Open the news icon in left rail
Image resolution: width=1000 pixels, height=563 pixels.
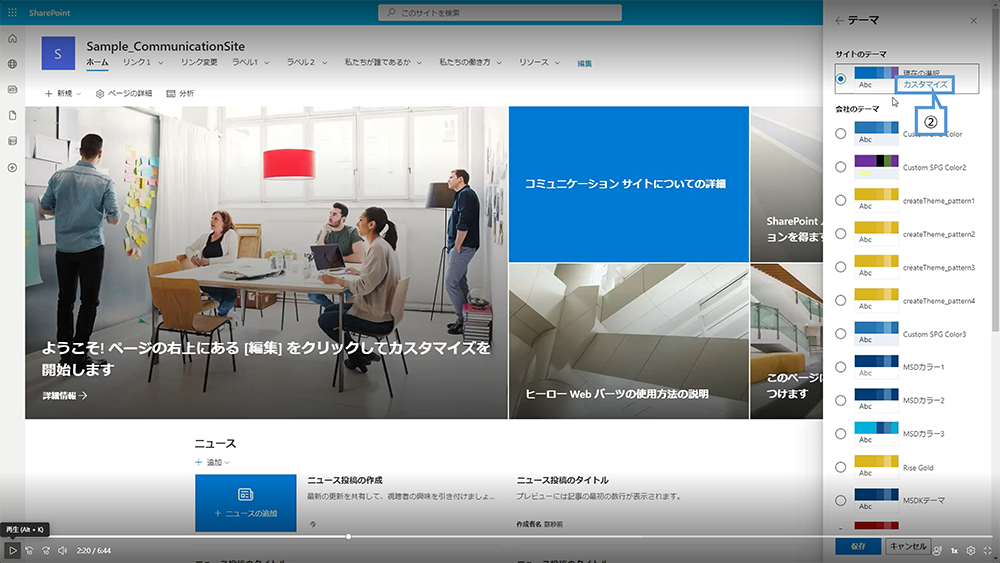(12, 90)
